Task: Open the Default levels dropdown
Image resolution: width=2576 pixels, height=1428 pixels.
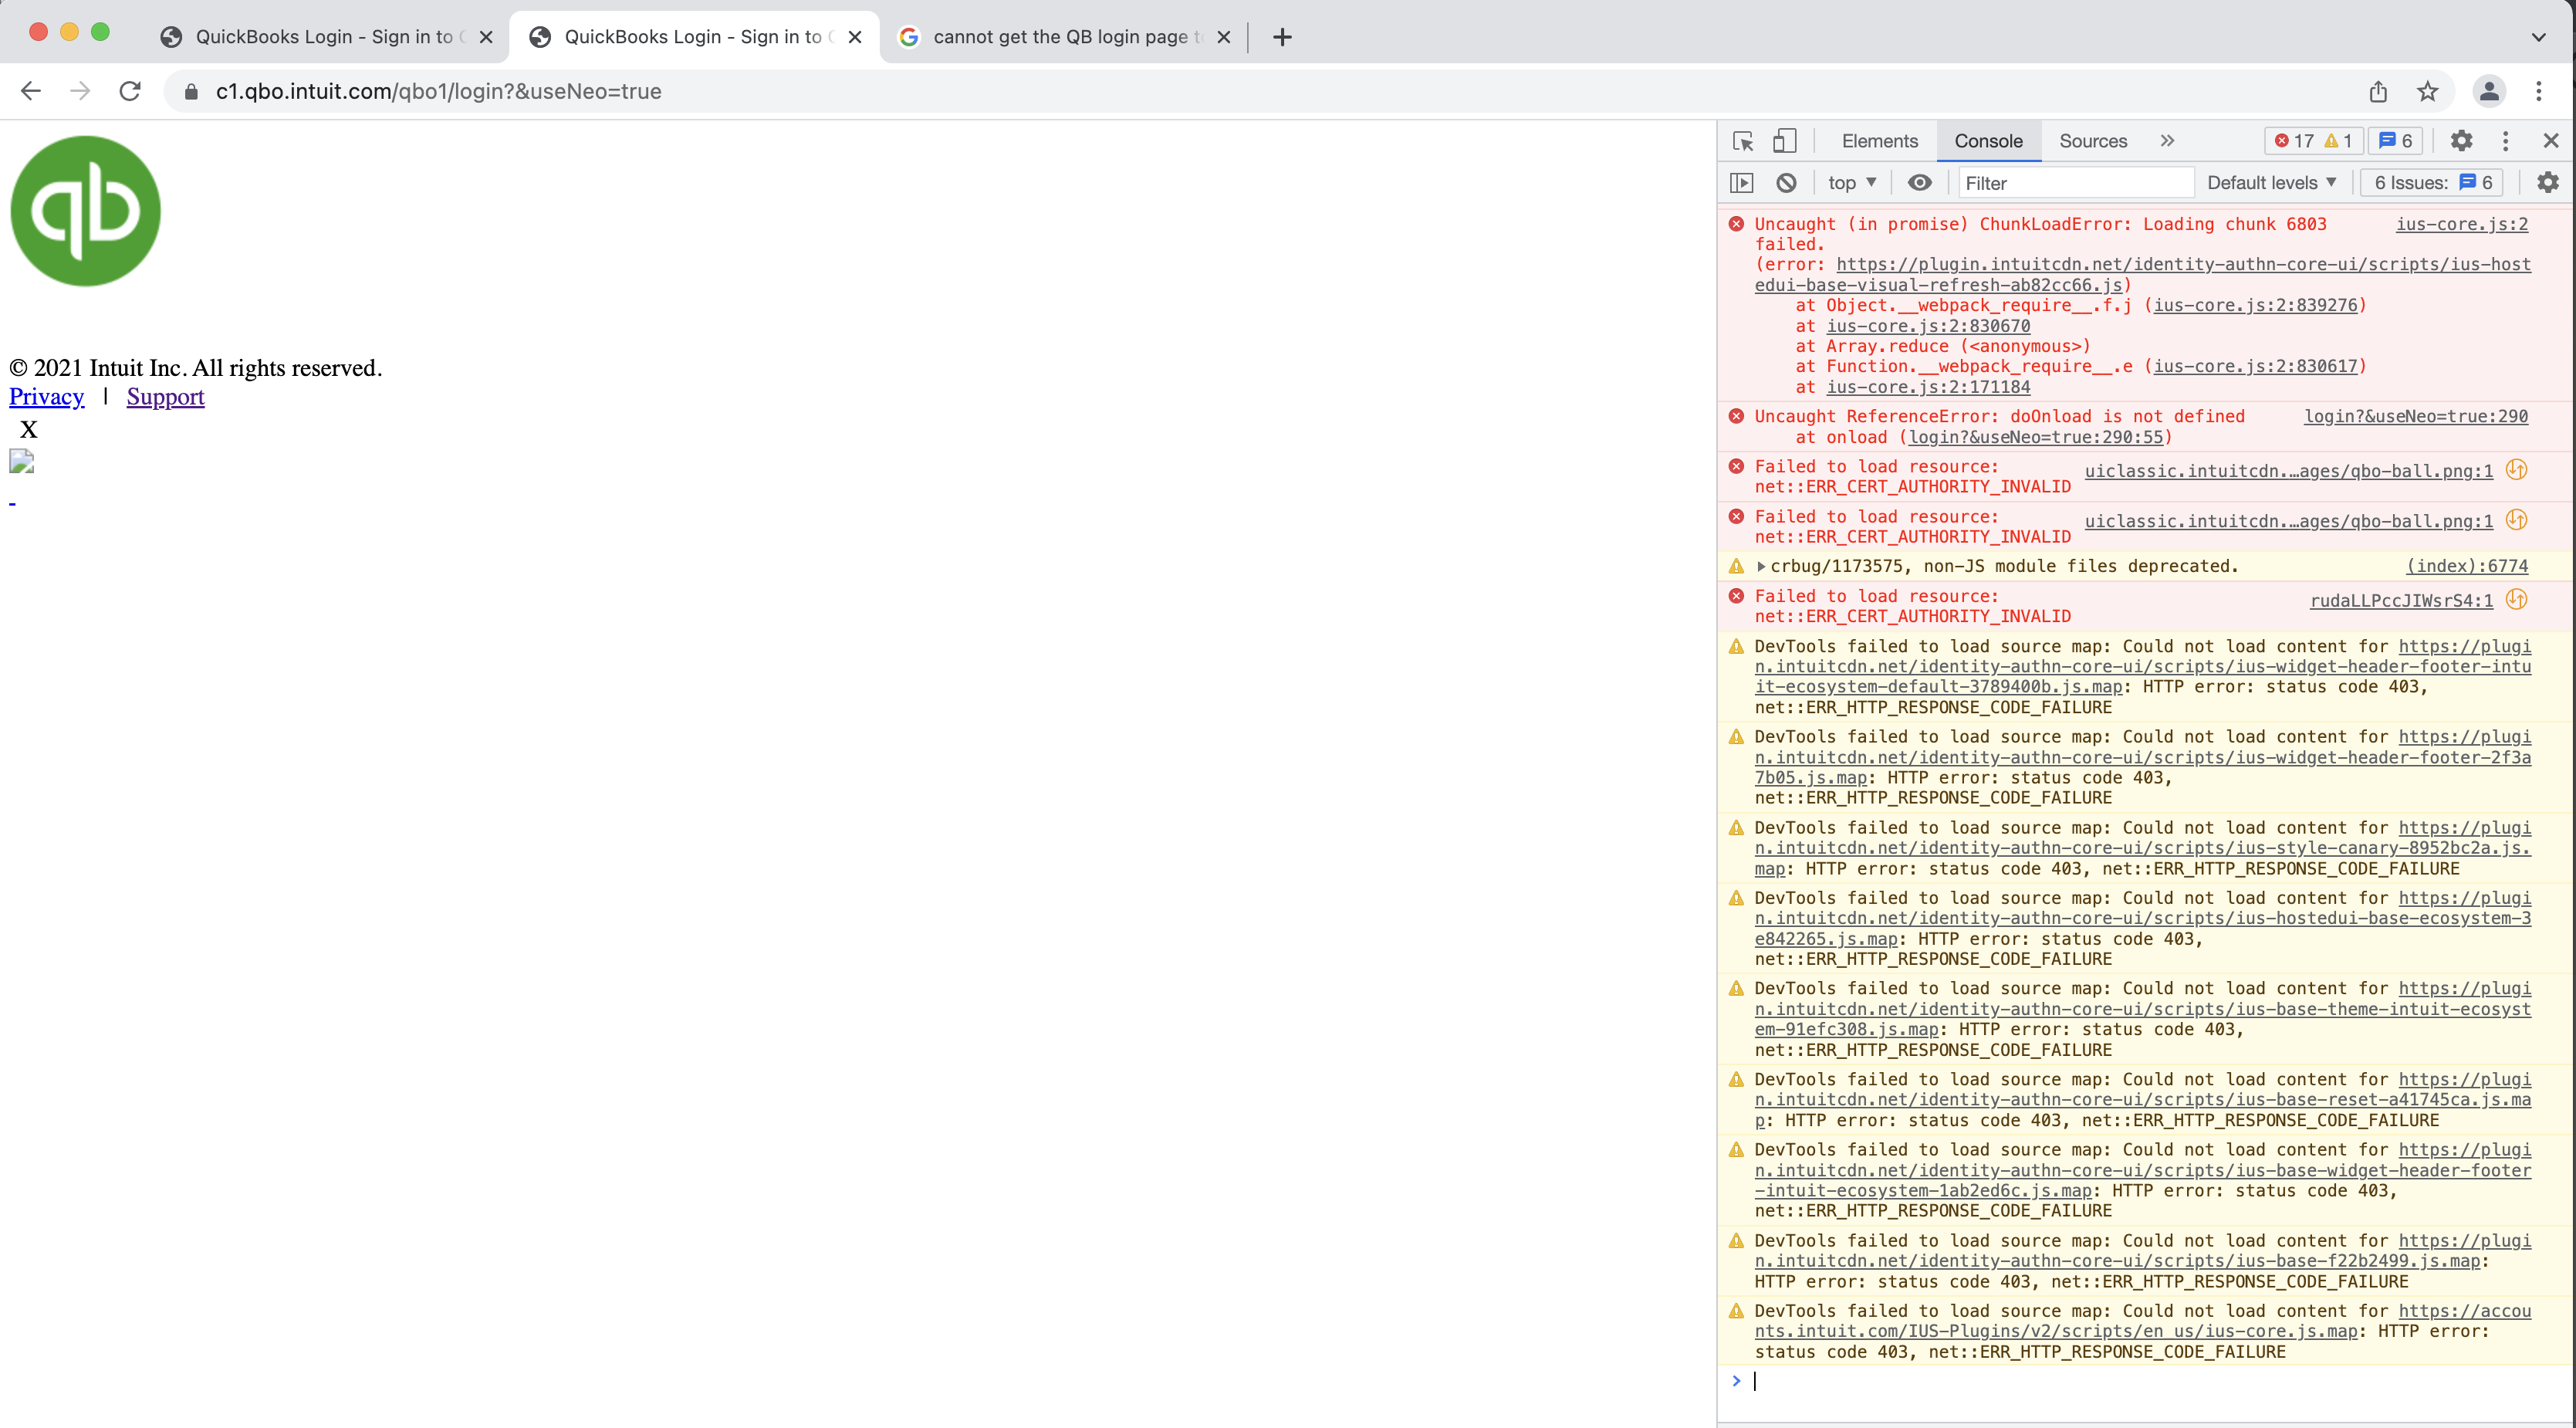Action: (2271, 183)
